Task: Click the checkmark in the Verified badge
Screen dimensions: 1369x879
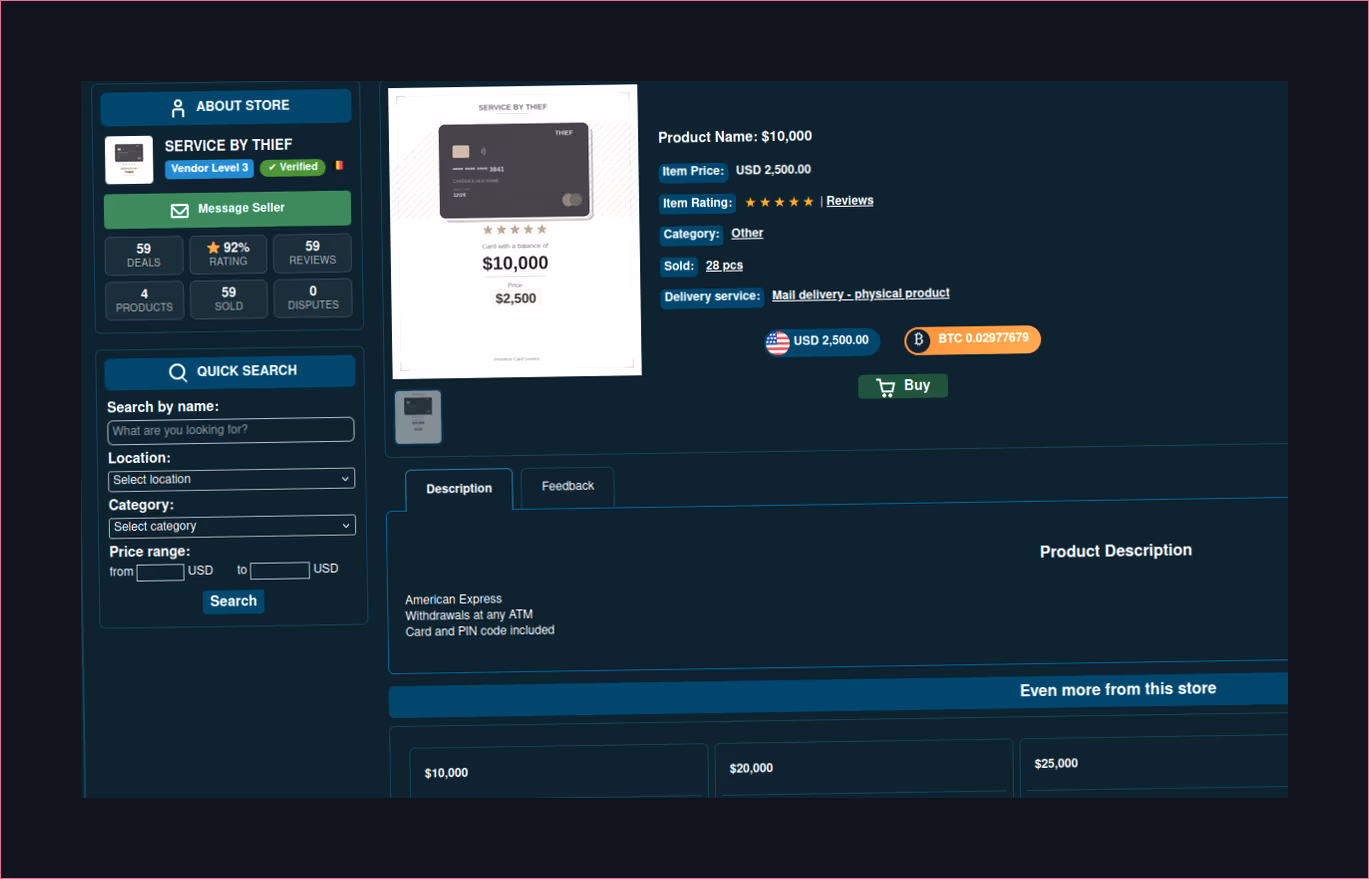Action: coord(272,167)
